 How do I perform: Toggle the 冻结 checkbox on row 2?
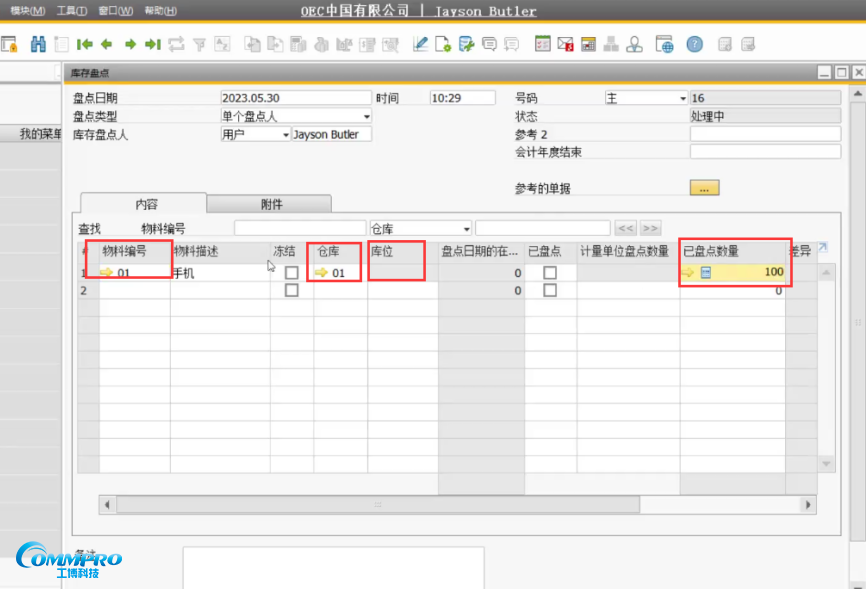coord(289,290)
